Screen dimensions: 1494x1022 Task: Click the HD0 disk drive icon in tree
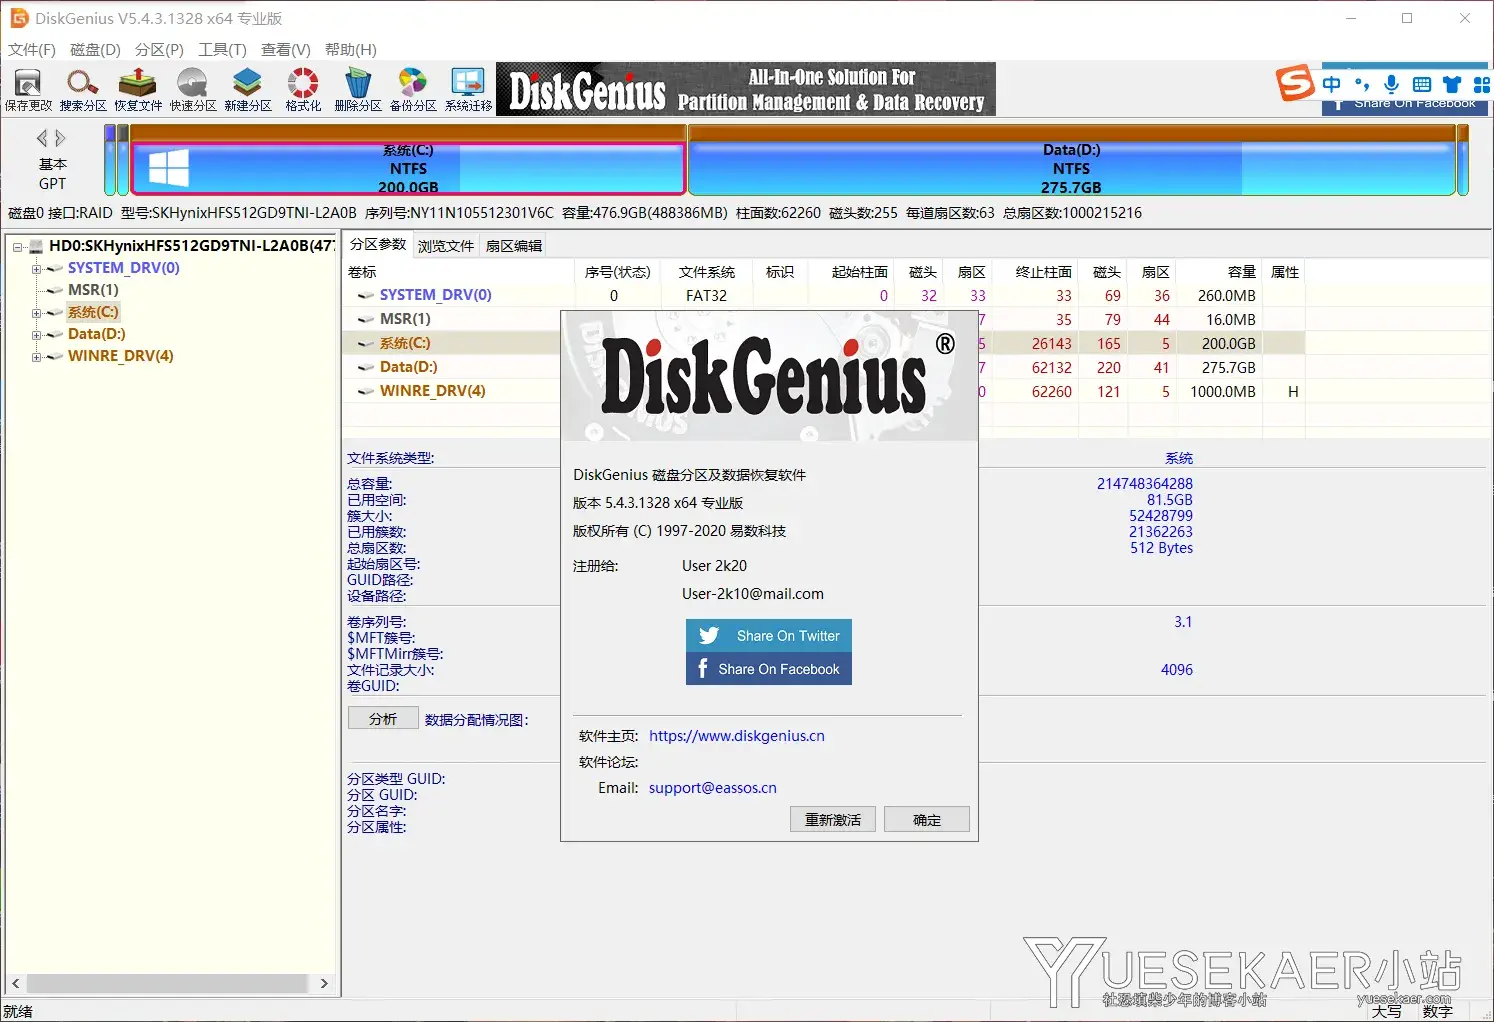click(36, 246)
